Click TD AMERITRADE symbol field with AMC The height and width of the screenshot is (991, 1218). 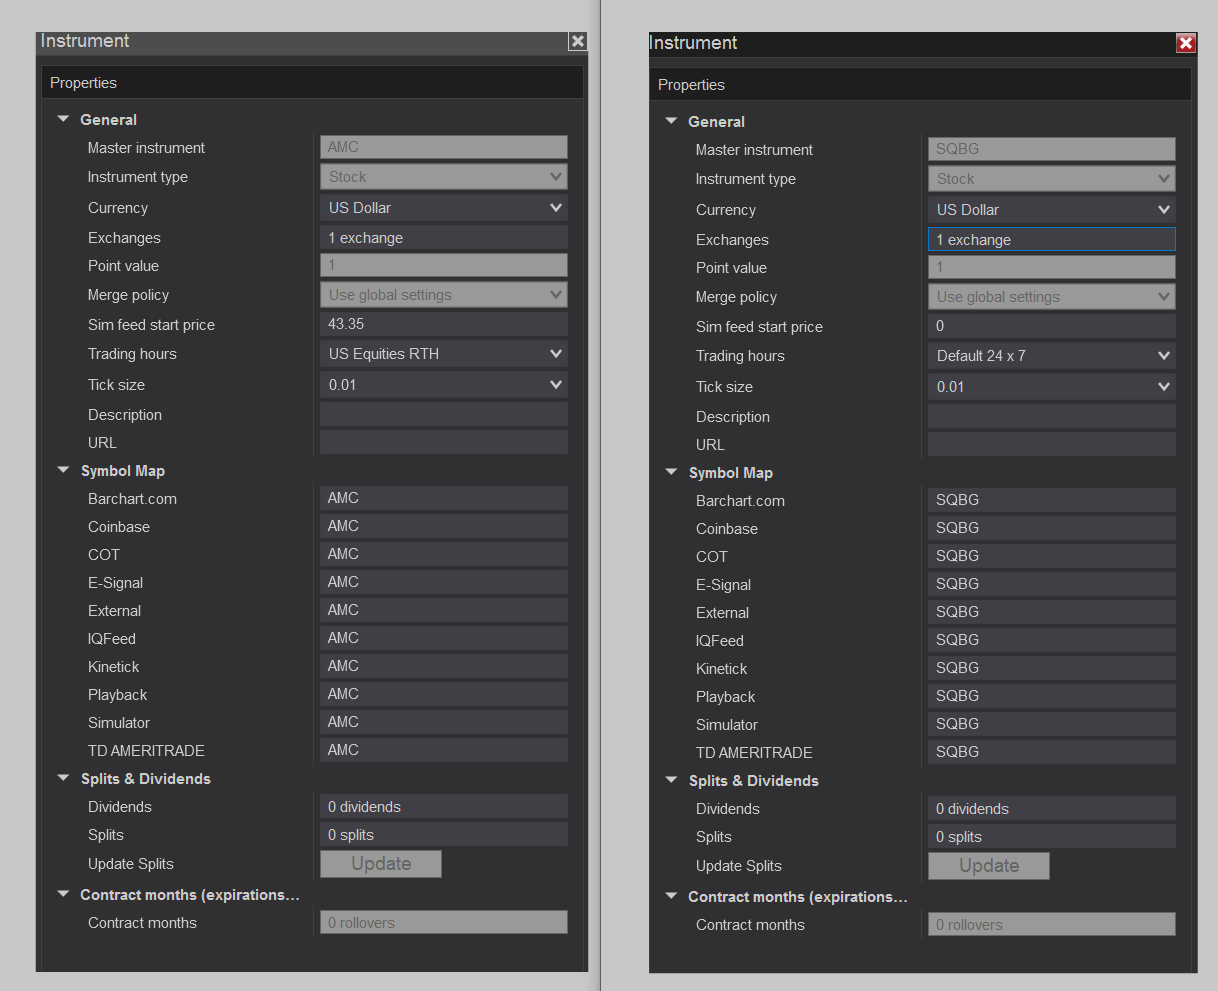[x=444, y=750]
